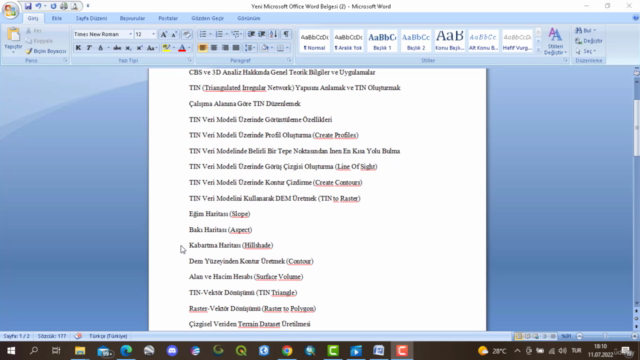
Task: Toggle show paragraph marks
Action: coord(286,34)
